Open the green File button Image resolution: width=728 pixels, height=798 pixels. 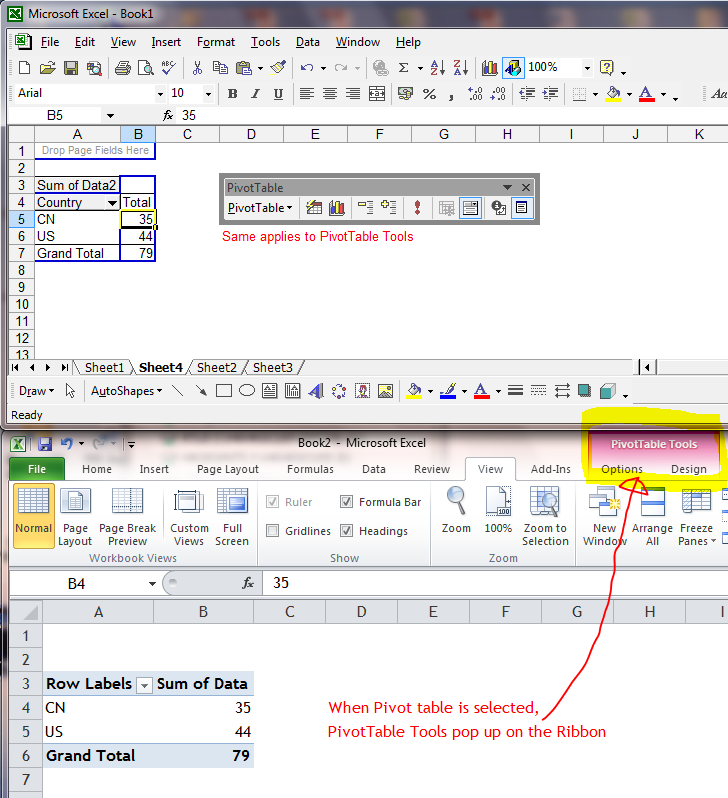pyautogui.click(x=37, y=469)
